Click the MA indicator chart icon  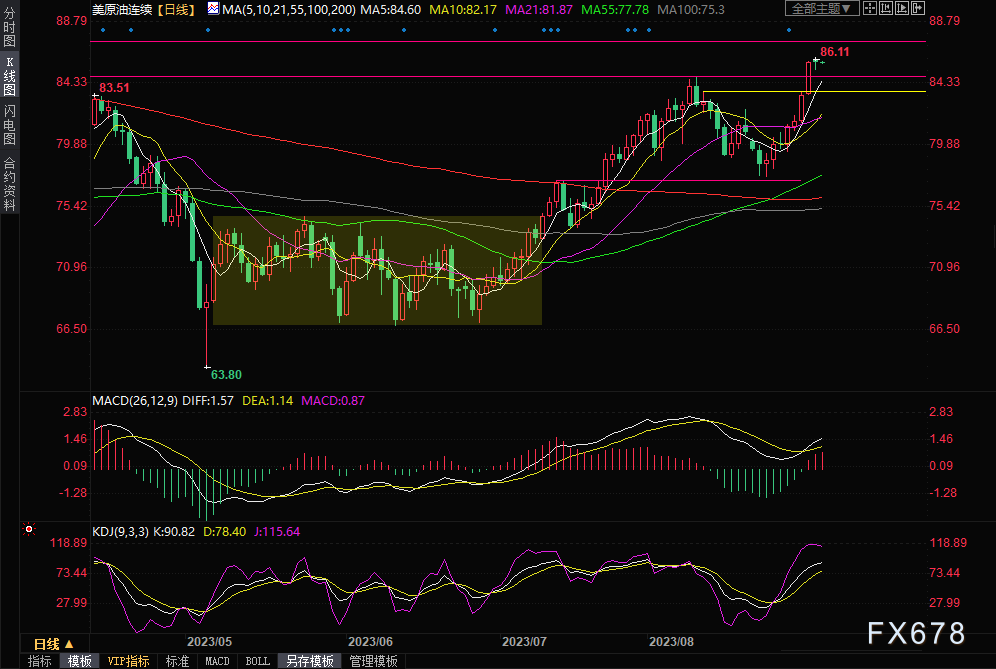coord(213,9)
